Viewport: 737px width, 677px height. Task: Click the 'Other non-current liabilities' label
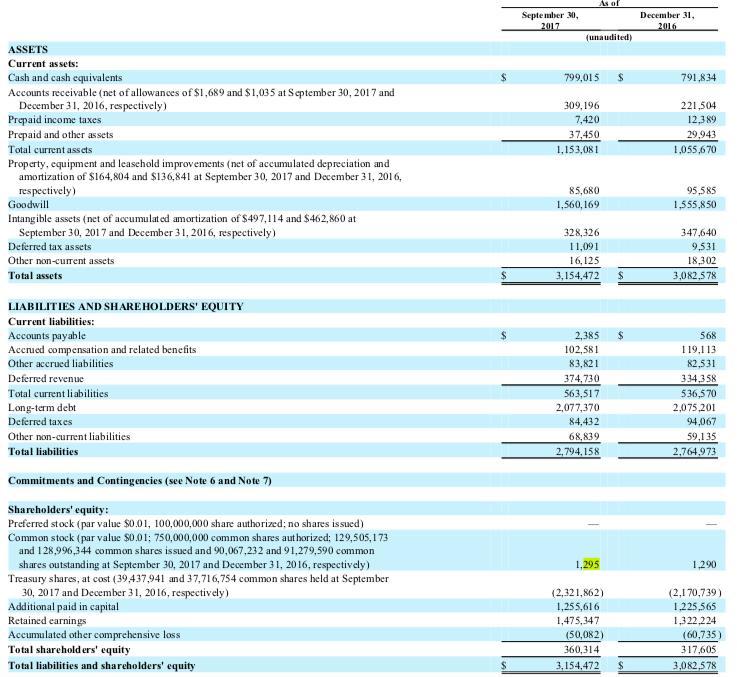click(x=69, y=436)
